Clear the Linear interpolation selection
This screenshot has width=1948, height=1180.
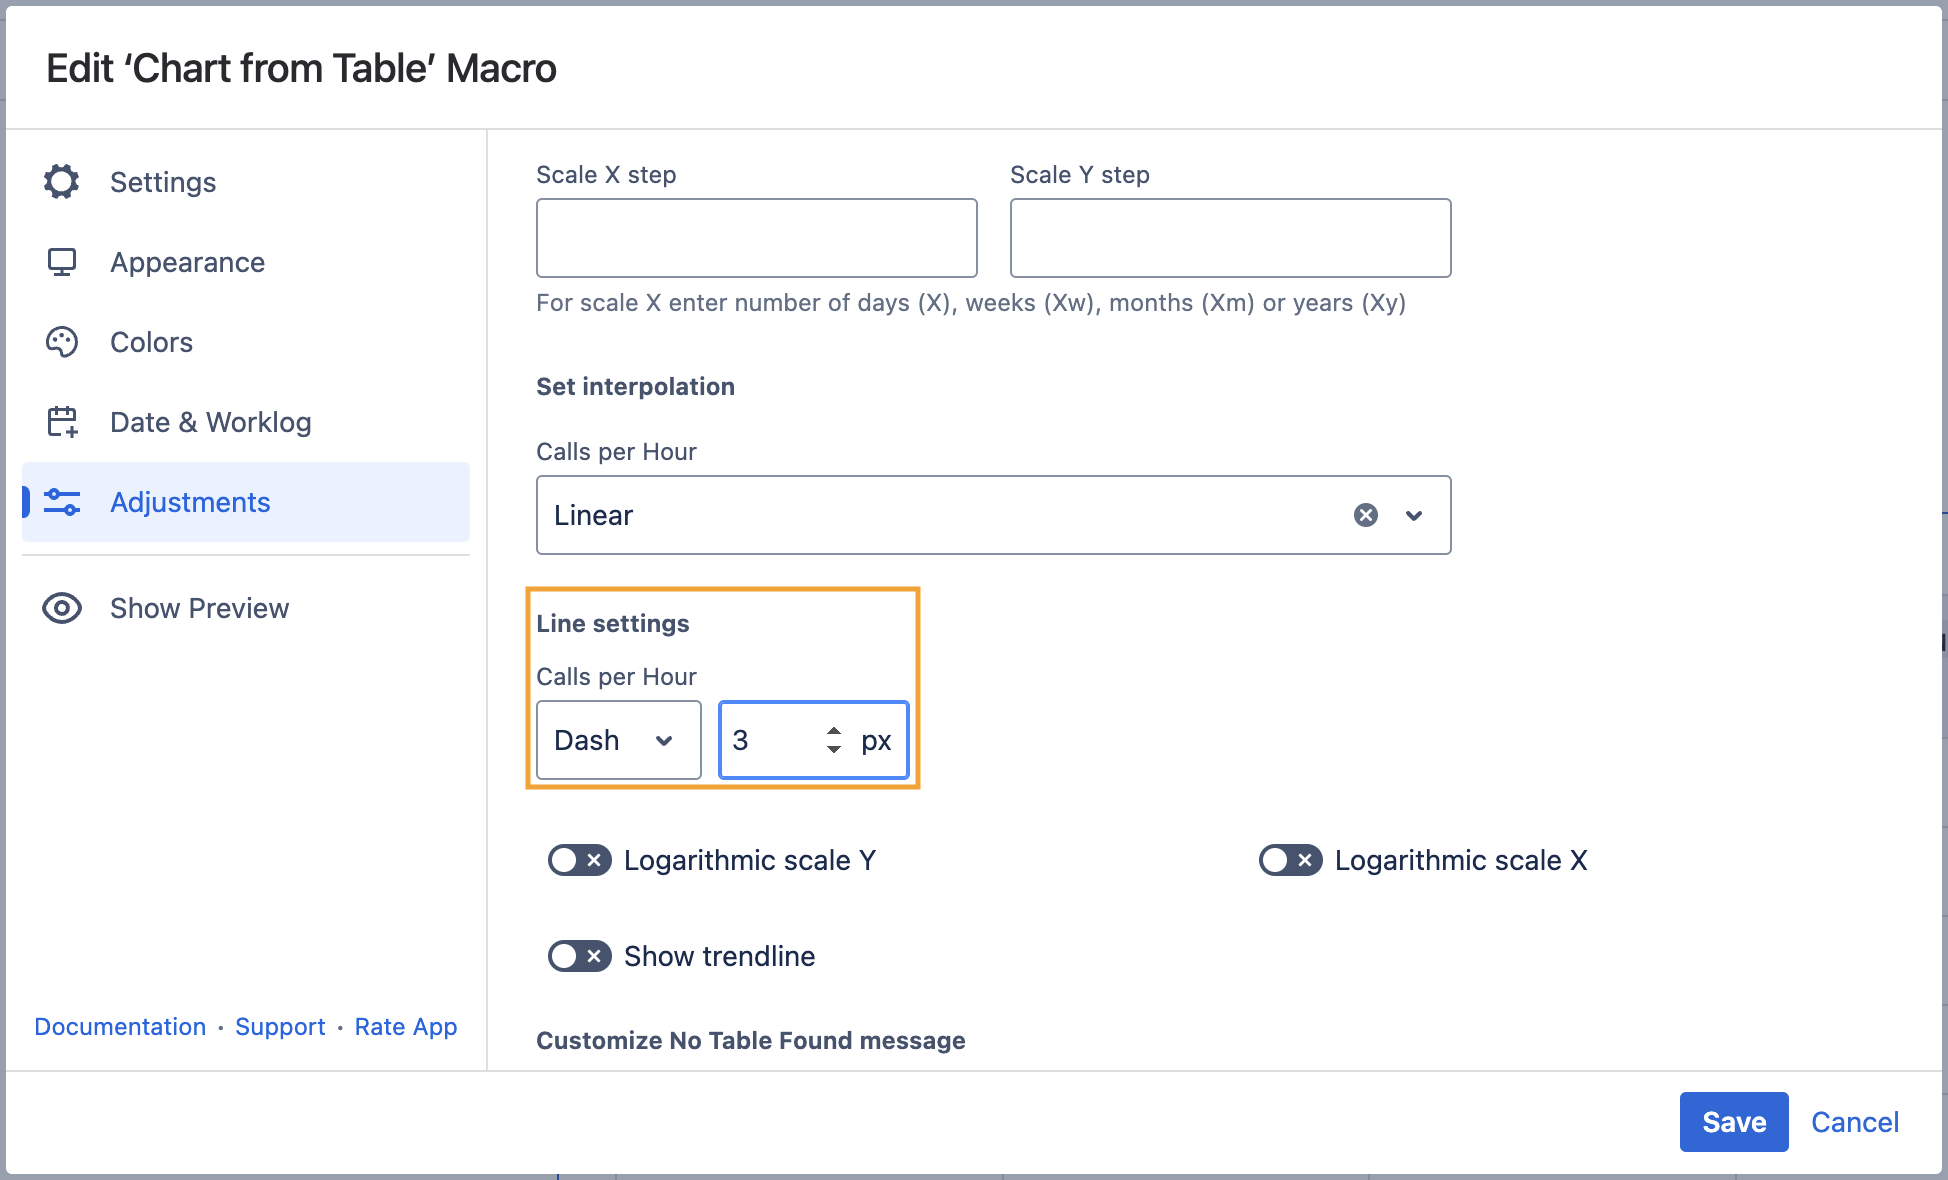click(x=1365, y=515)
